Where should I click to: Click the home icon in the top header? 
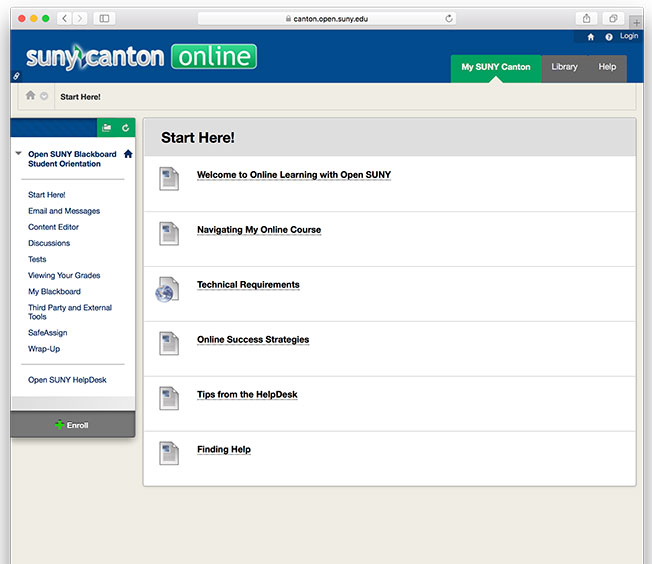click(590, 37)
